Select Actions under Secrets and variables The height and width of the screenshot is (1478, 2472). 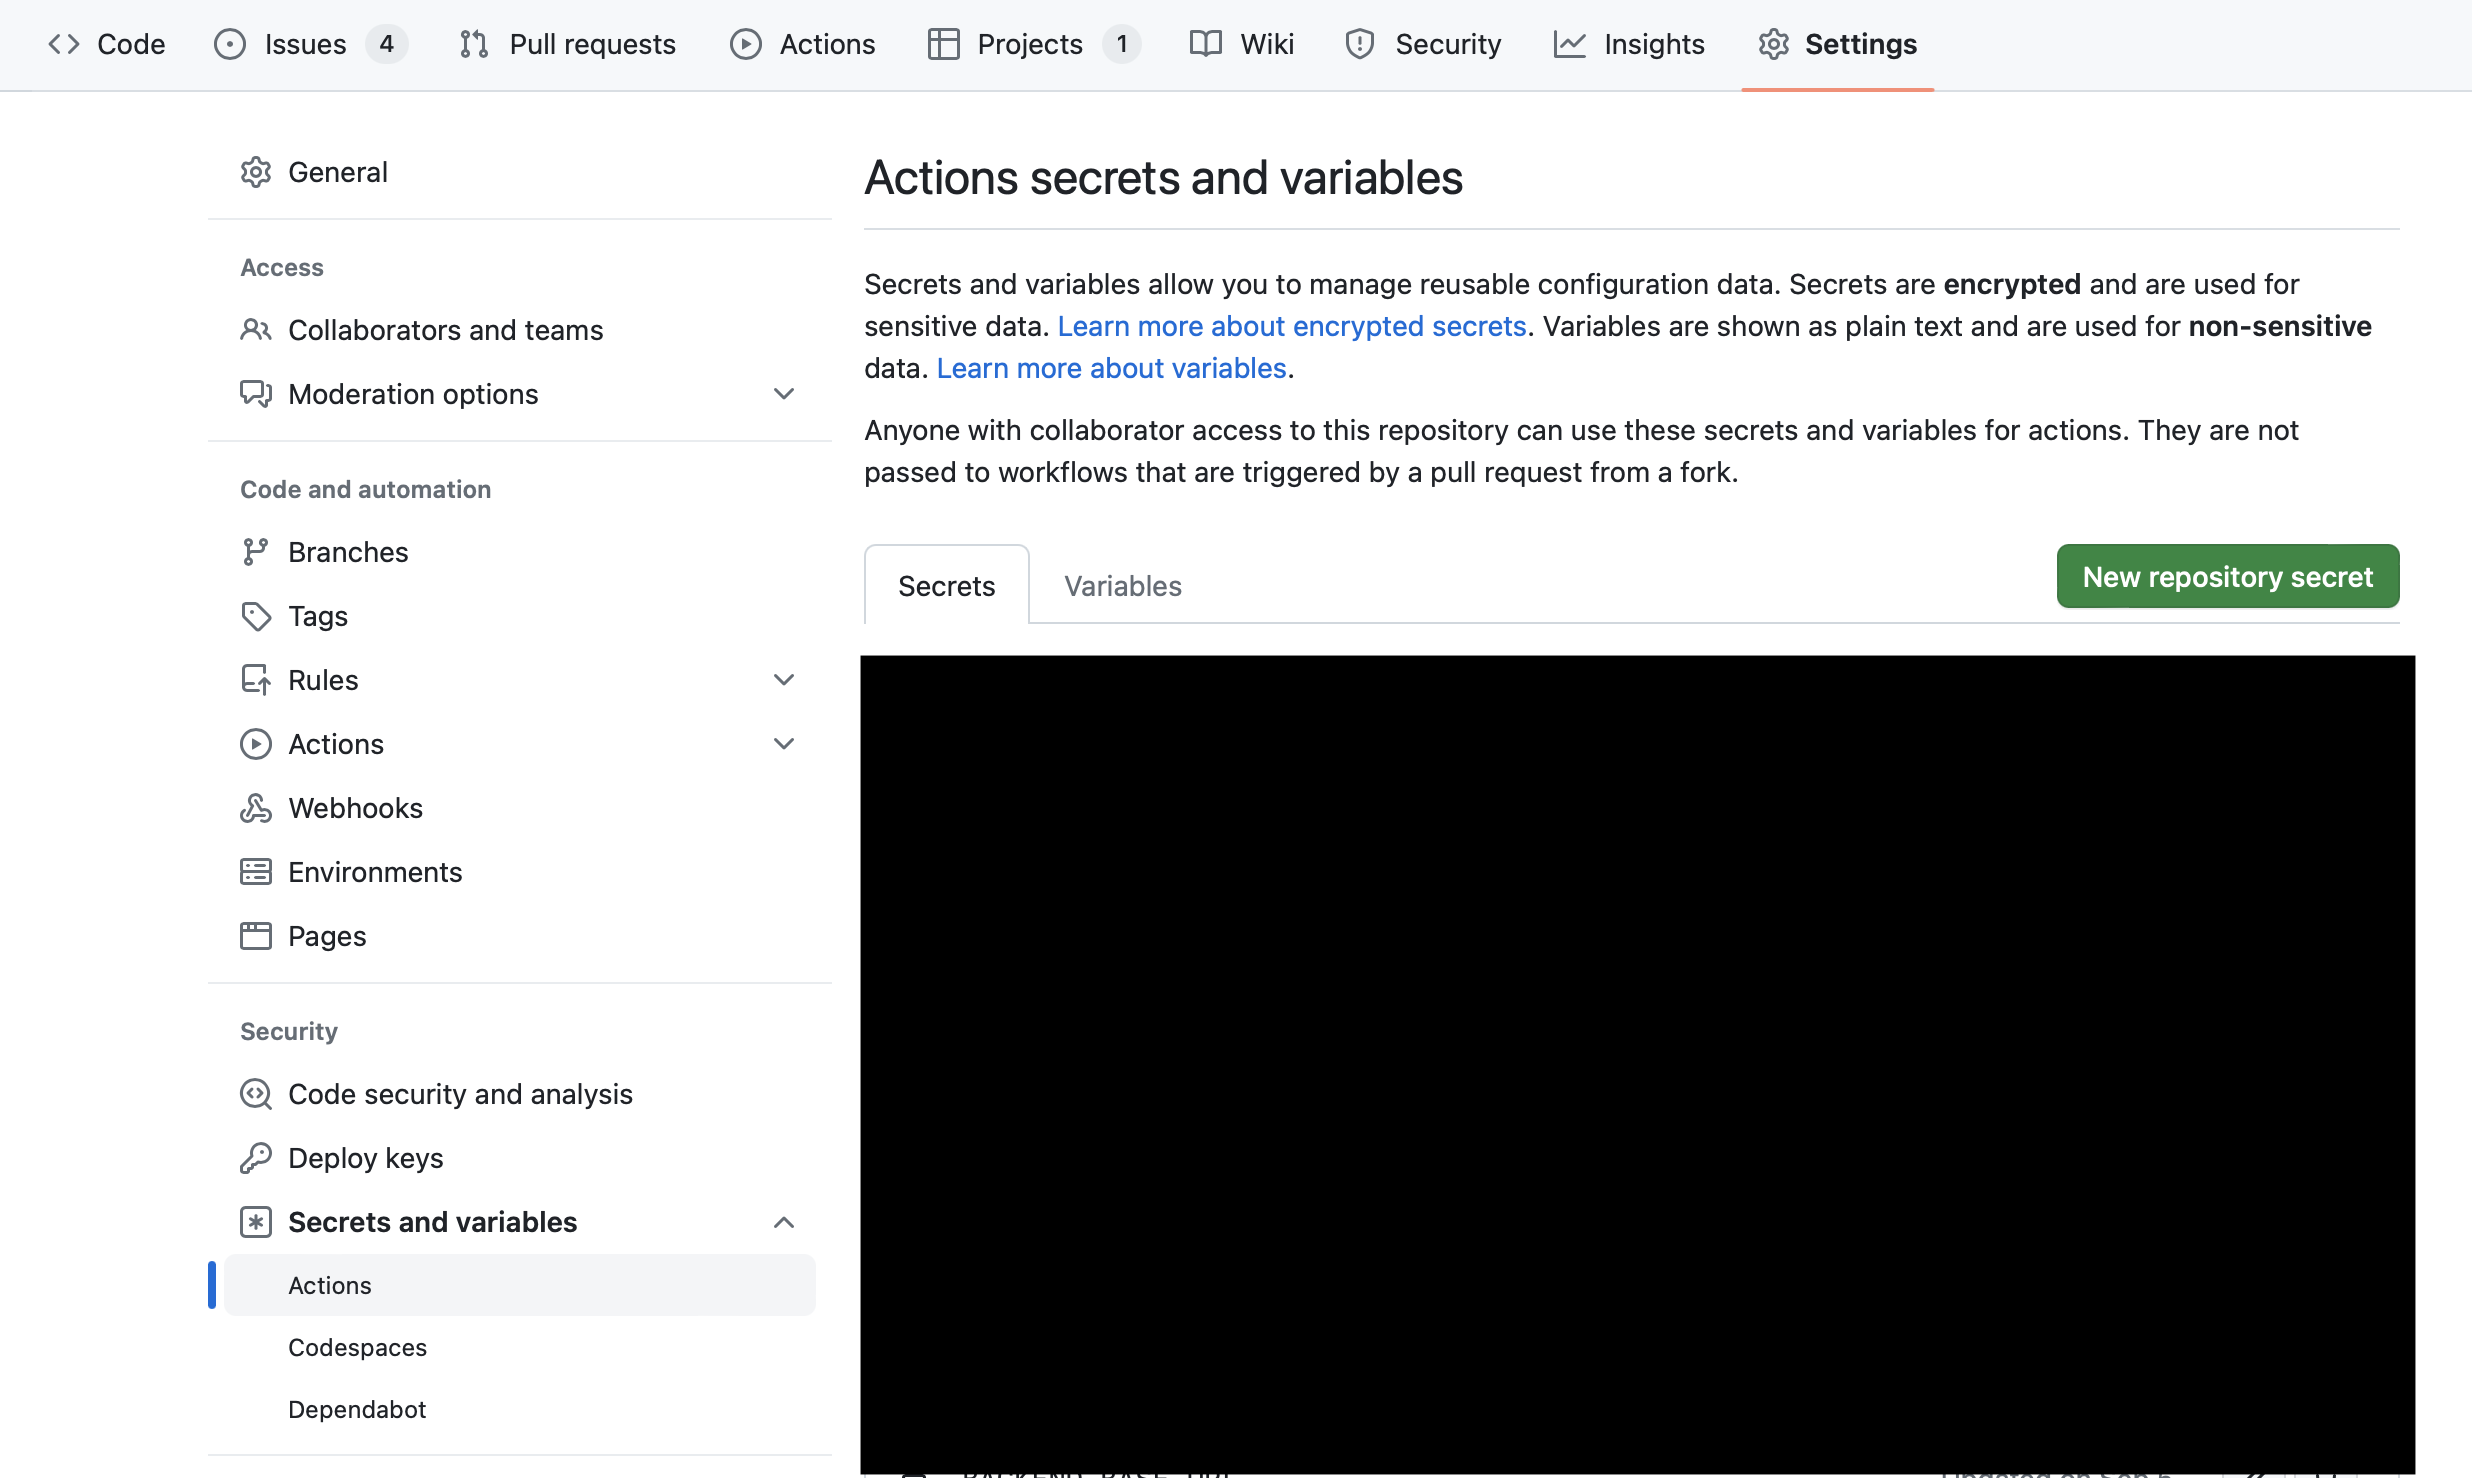click(x=520, y=1285)
